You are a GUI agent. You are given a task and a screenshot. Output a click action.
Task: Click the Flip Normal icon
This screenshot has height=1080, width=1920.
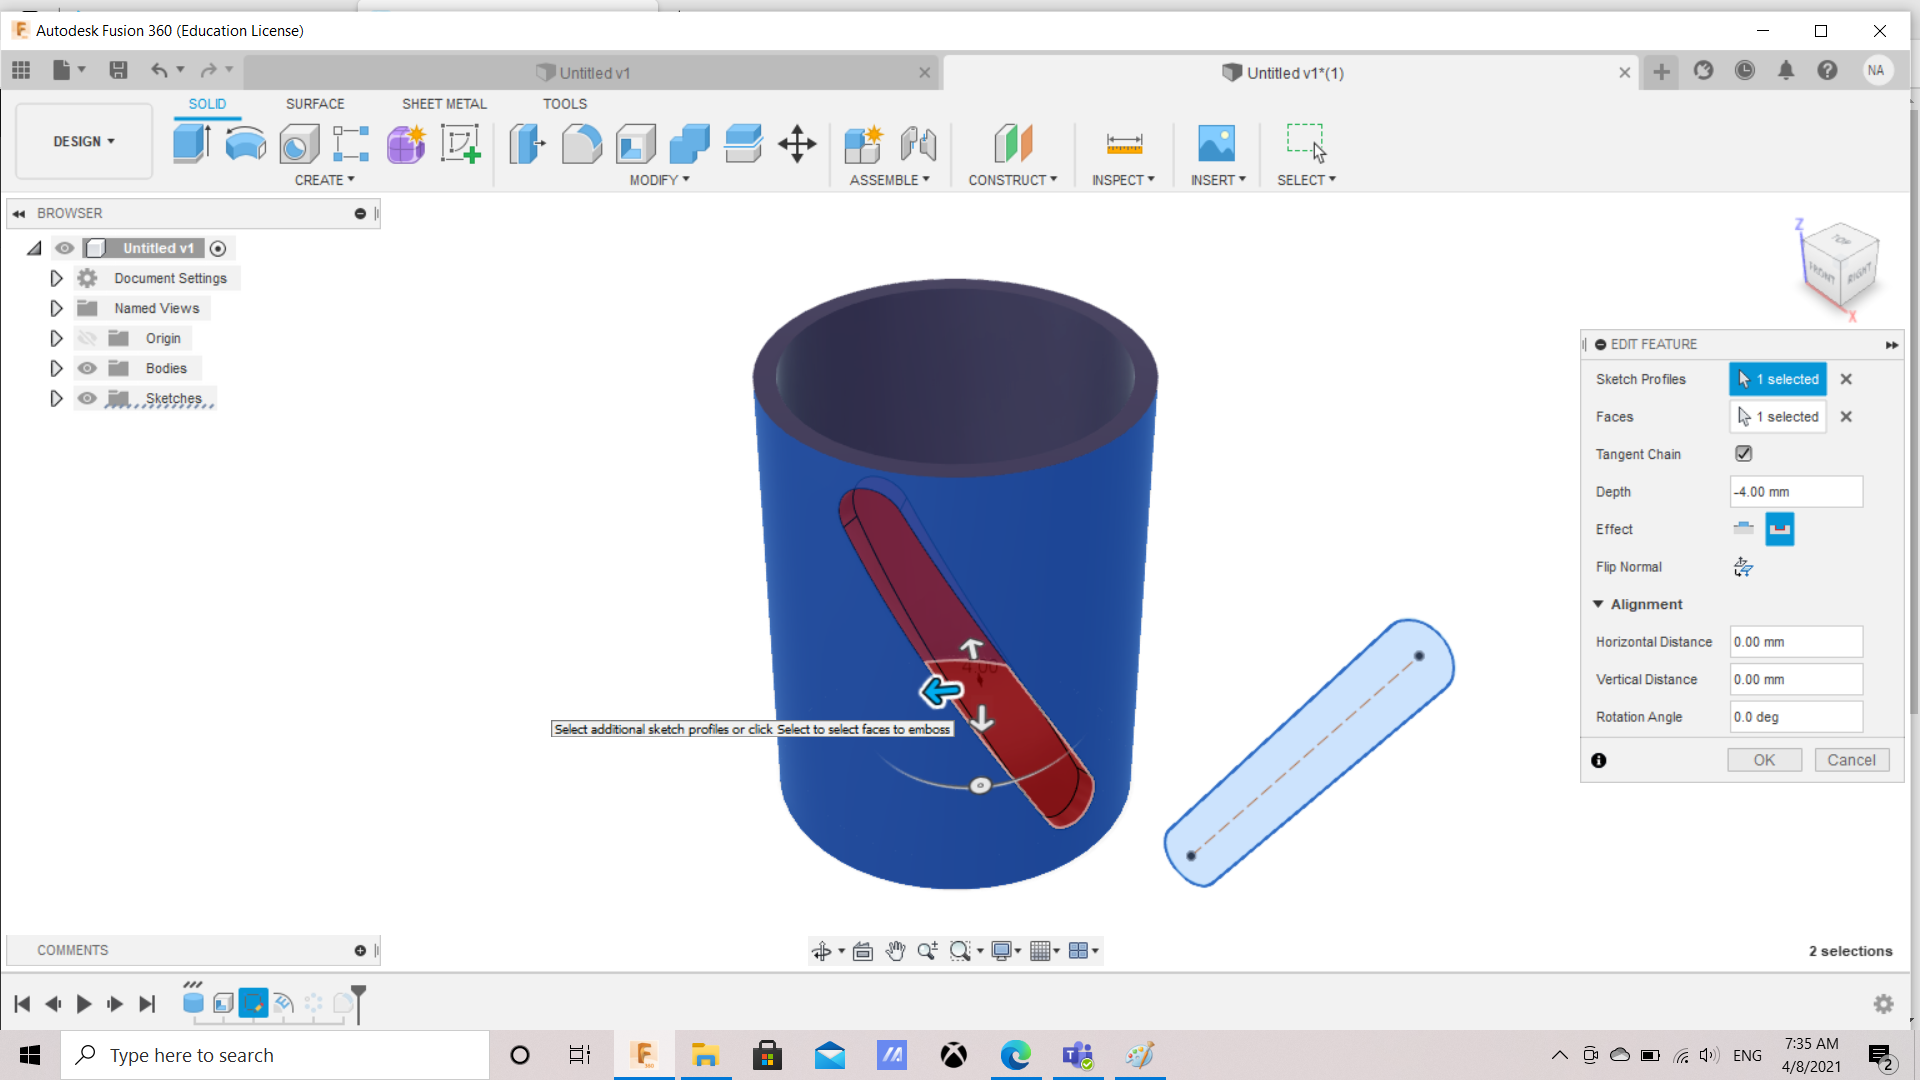(x=1743, y=567)
